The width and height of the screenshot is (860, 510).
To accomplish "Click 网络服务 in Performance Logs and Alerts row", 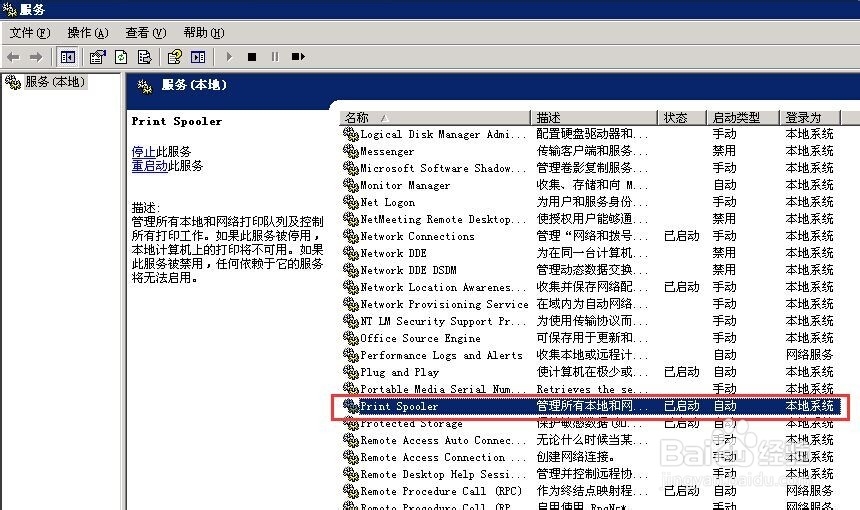I will (810, 355).
